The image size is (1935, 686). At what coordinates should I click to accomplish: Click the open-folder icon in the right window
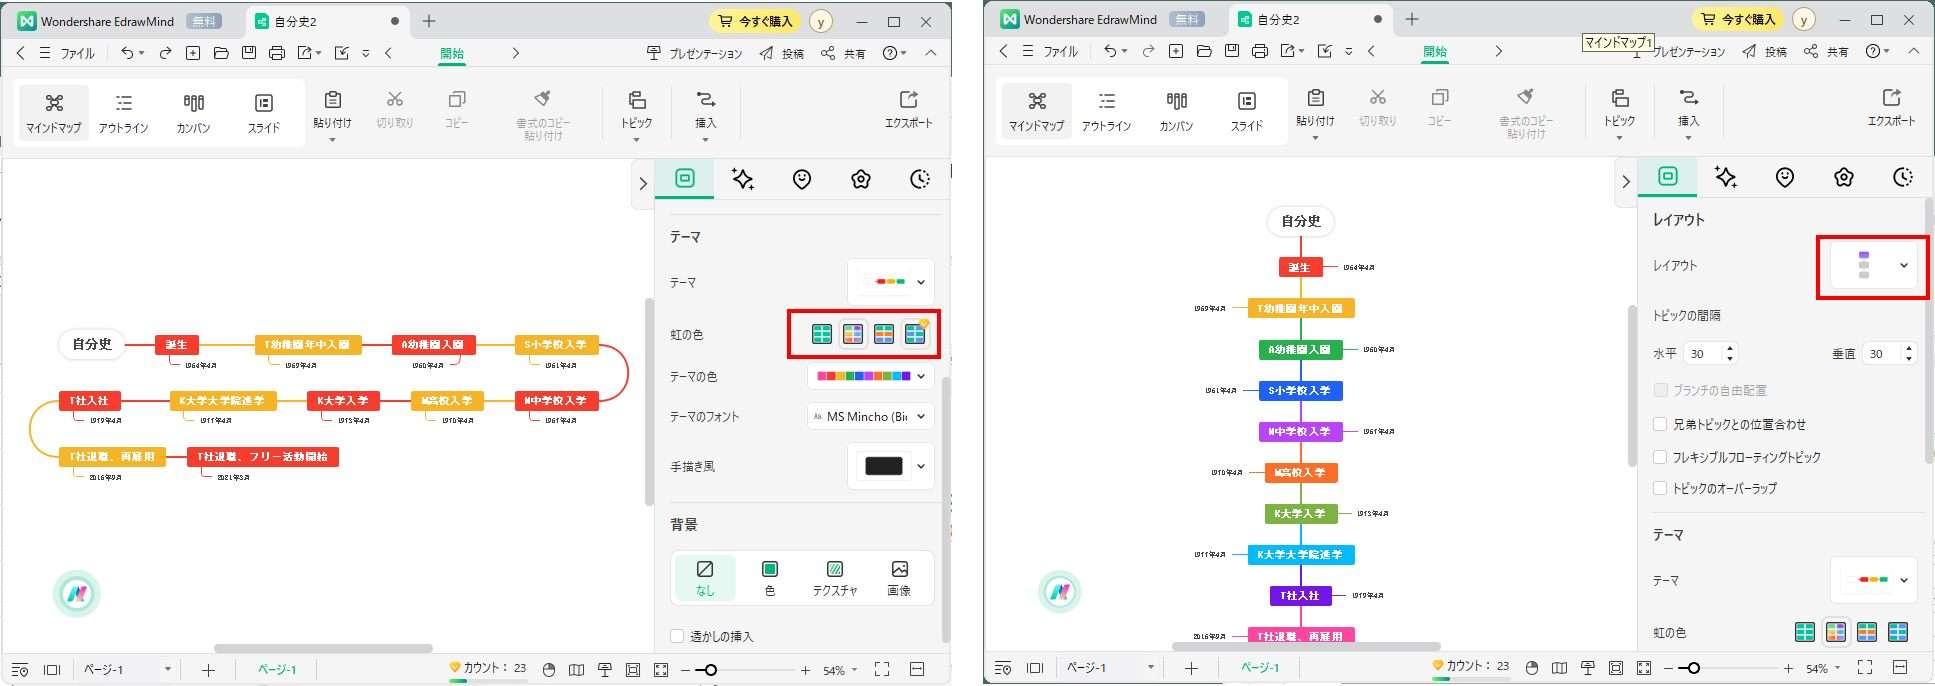(1204, 51)
